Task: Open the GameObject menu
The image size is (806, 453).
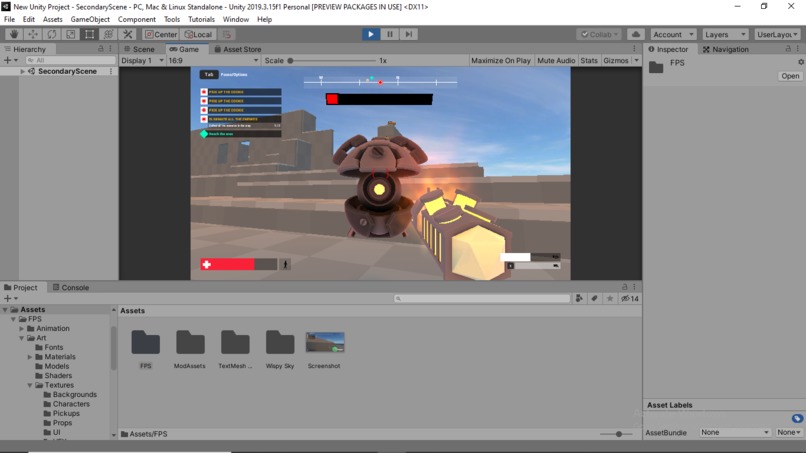Action: (90, 20)
